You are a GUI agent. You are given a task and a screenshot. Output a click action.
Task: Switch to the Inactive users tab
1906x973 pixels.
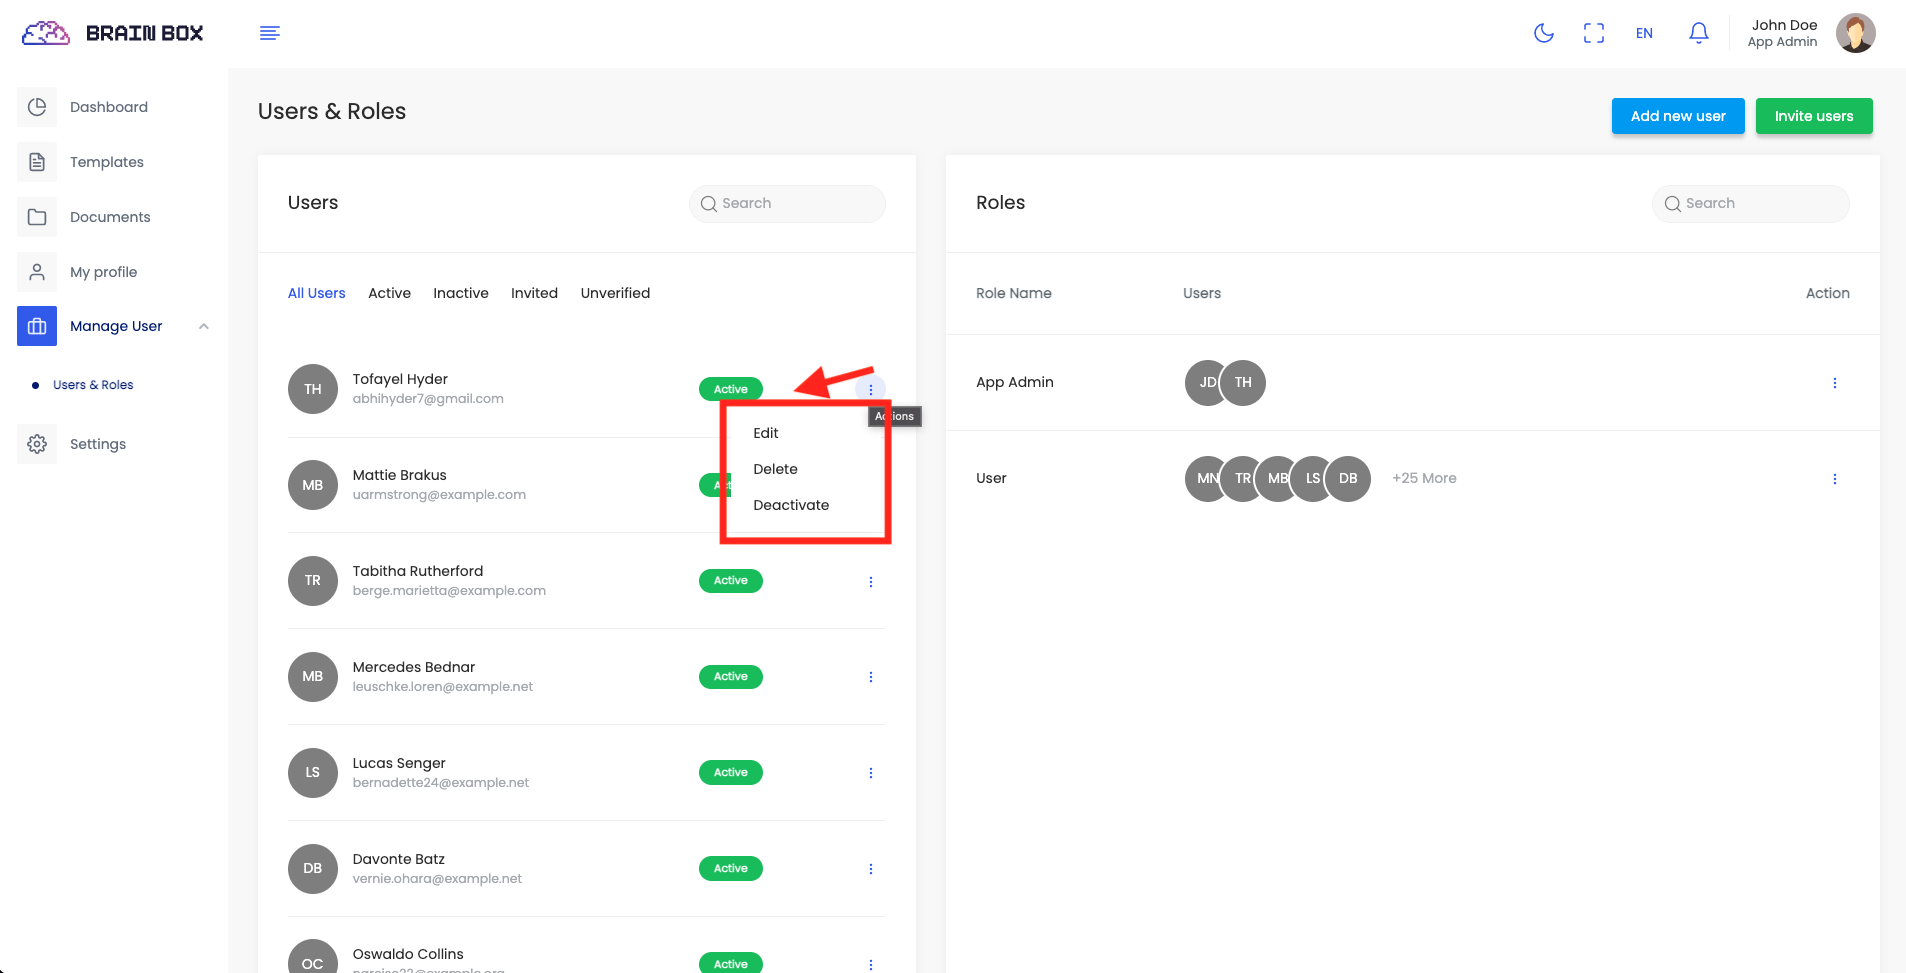click(460, 293)
